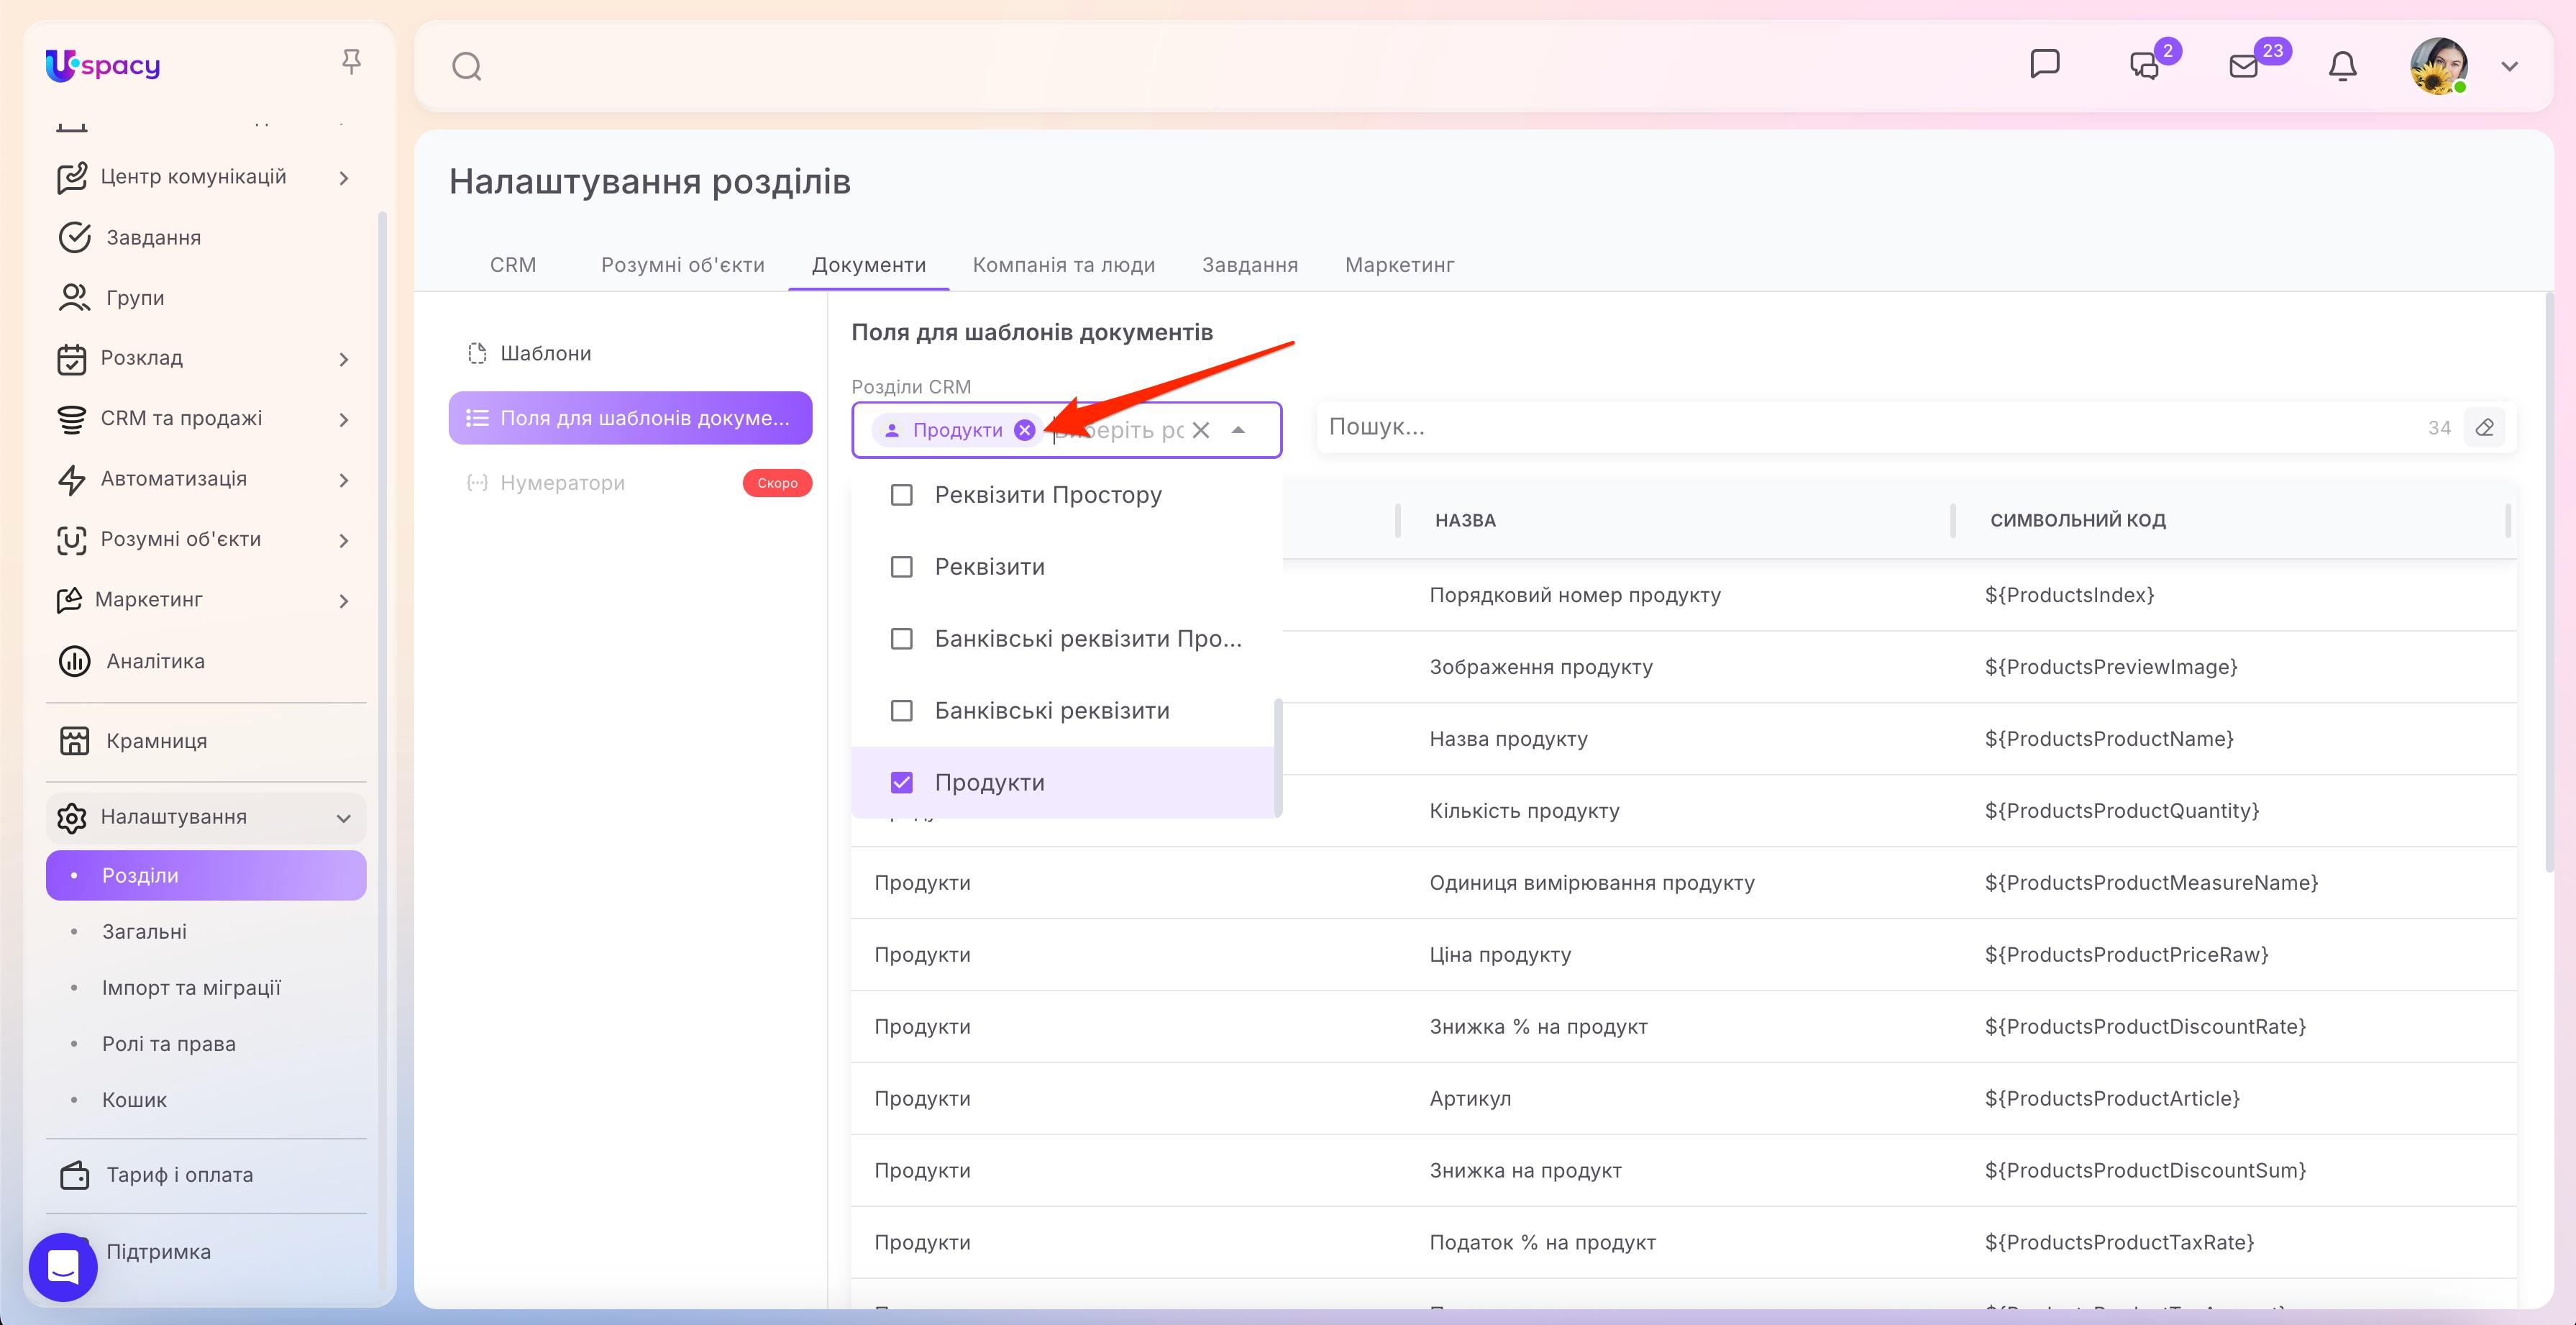
Task: Clear all selected CRM sections with X
Action: 1201,430
